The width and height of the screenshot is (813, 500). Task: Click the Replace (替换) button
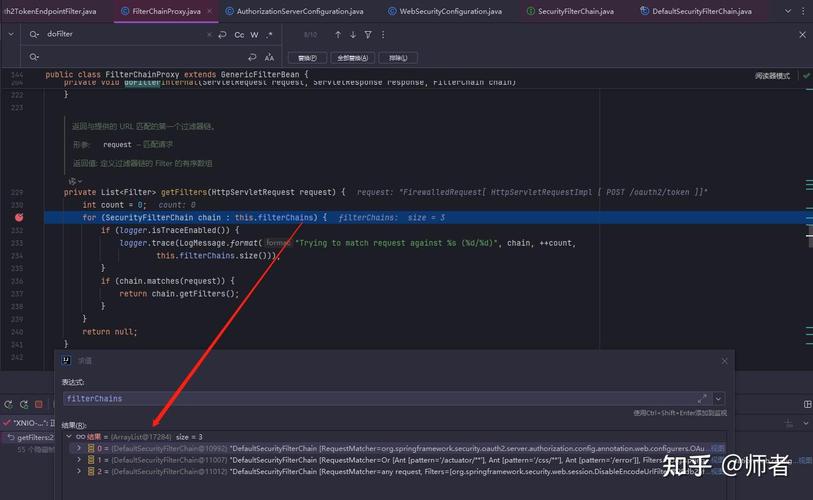click(x=307, y=58)
